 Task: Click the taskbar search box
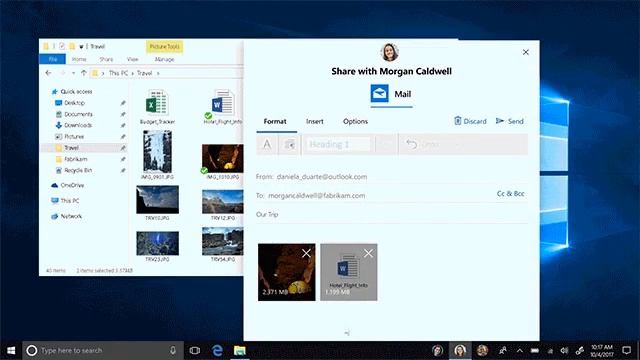tap(103, 350)
